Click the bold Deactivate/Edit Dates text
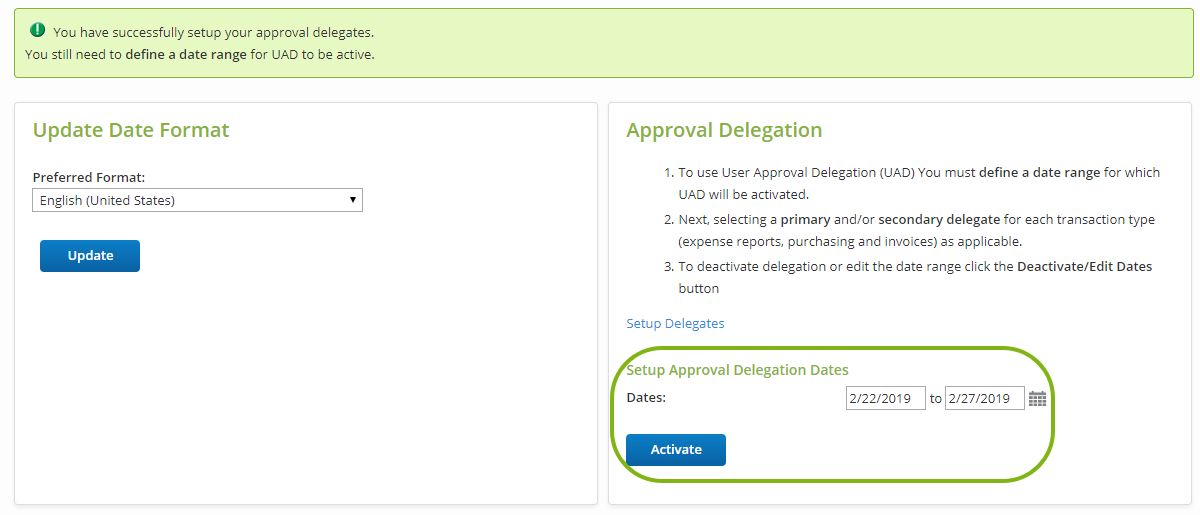 click(x=1084, y=266)
